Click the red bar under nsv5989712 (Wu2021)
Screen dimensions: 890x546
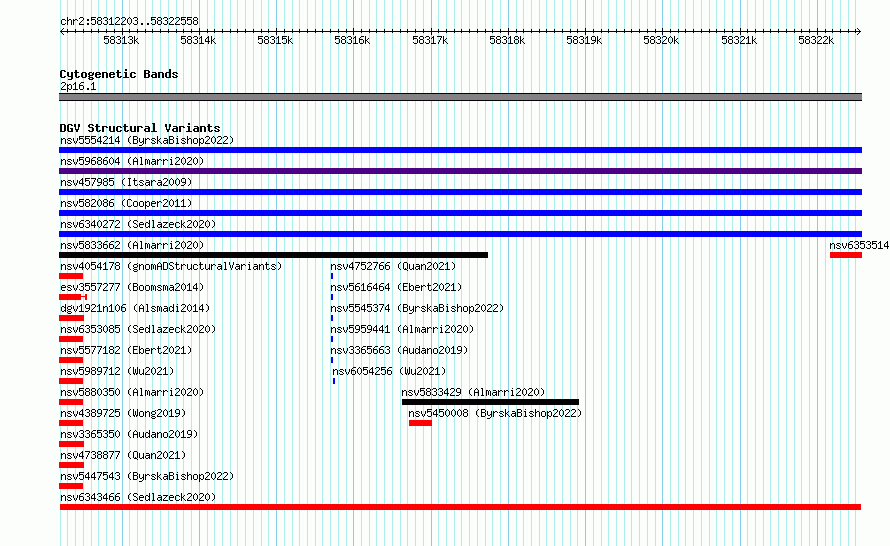click(x=71, y=381)
